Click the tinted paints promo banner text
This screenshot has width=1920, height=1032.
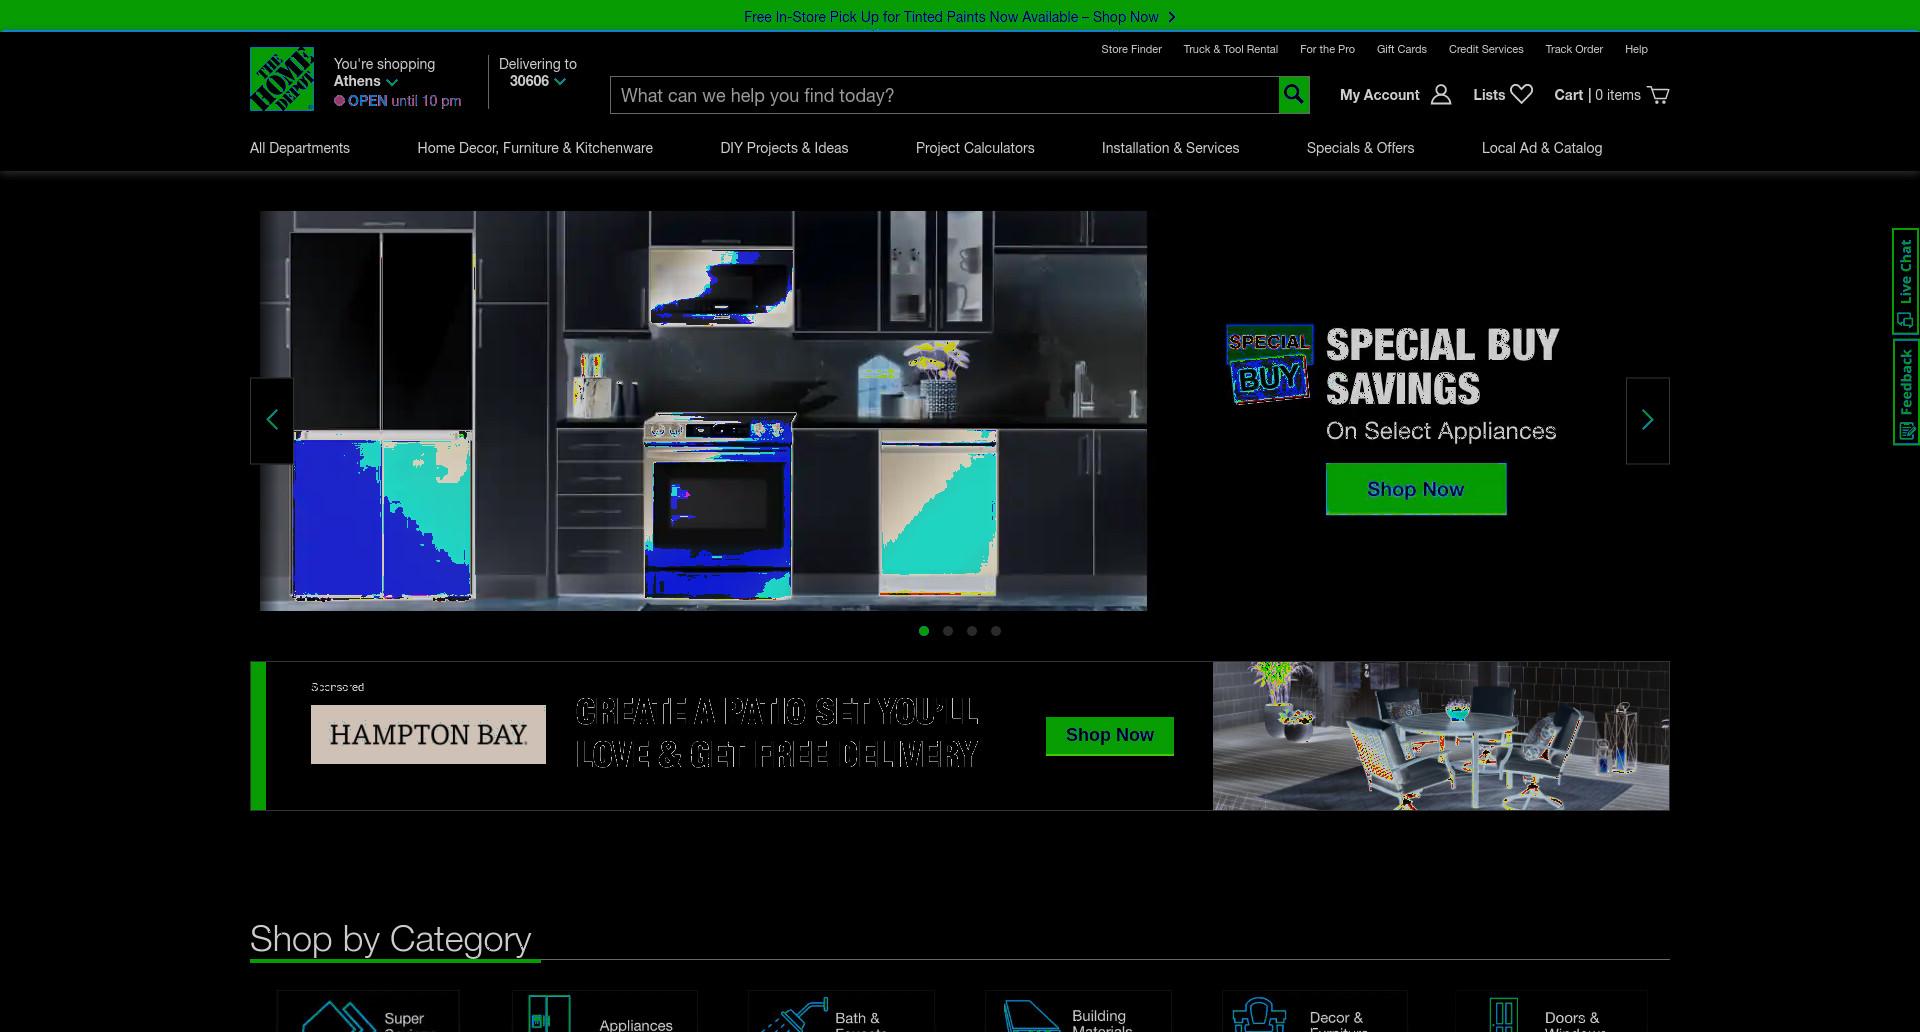951,17
